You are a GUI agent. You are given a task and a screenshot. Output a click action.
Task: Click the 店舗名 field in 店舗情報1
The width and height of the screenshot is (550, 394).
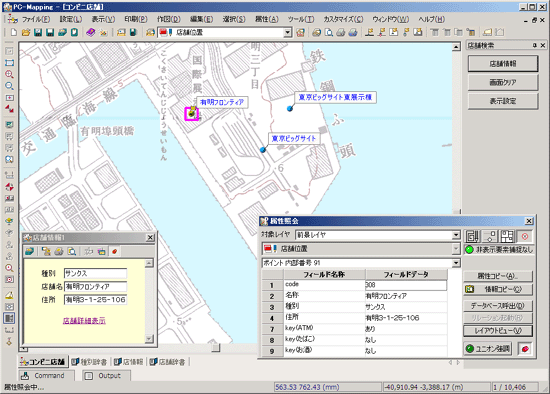95,287
